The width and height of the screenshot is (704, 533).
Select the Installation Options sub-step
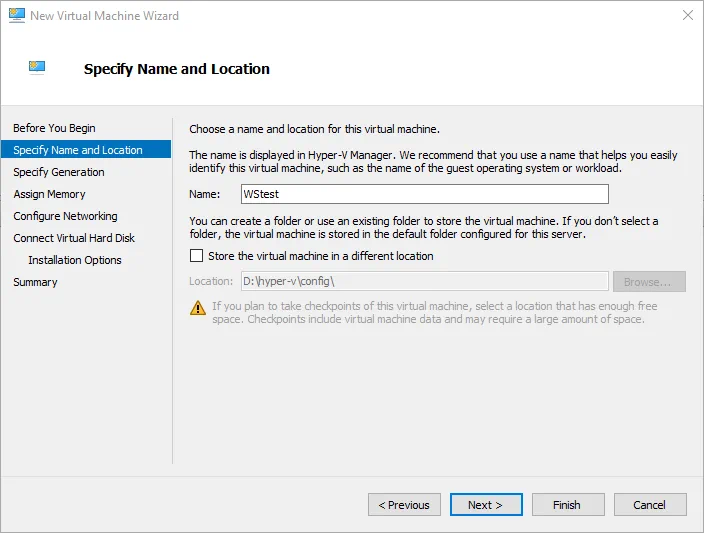click(x=75, y=260)
